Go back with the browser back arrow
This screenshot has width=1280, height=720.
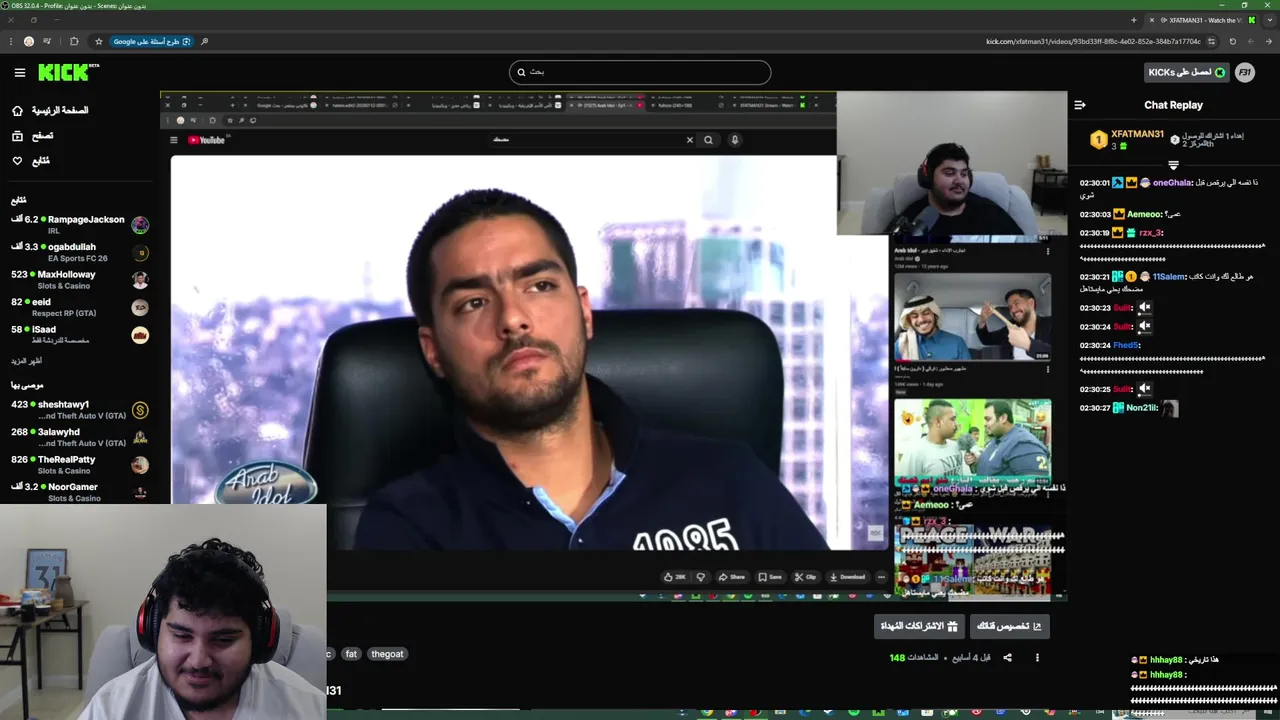(1267, 41)
